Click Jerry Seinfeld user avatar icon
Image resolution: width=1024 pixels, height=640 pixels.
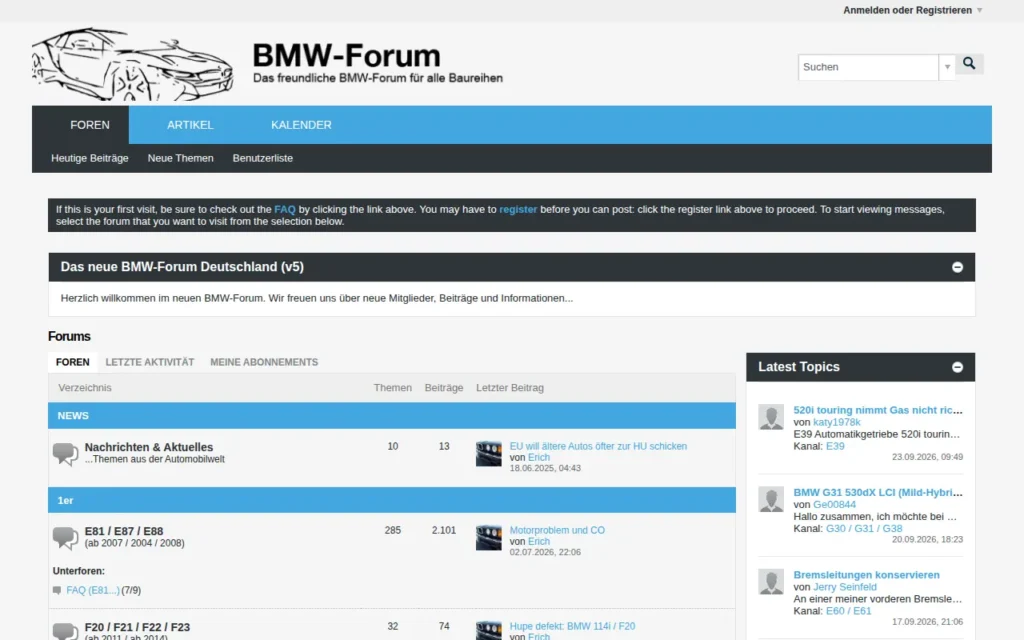[771, 581]
